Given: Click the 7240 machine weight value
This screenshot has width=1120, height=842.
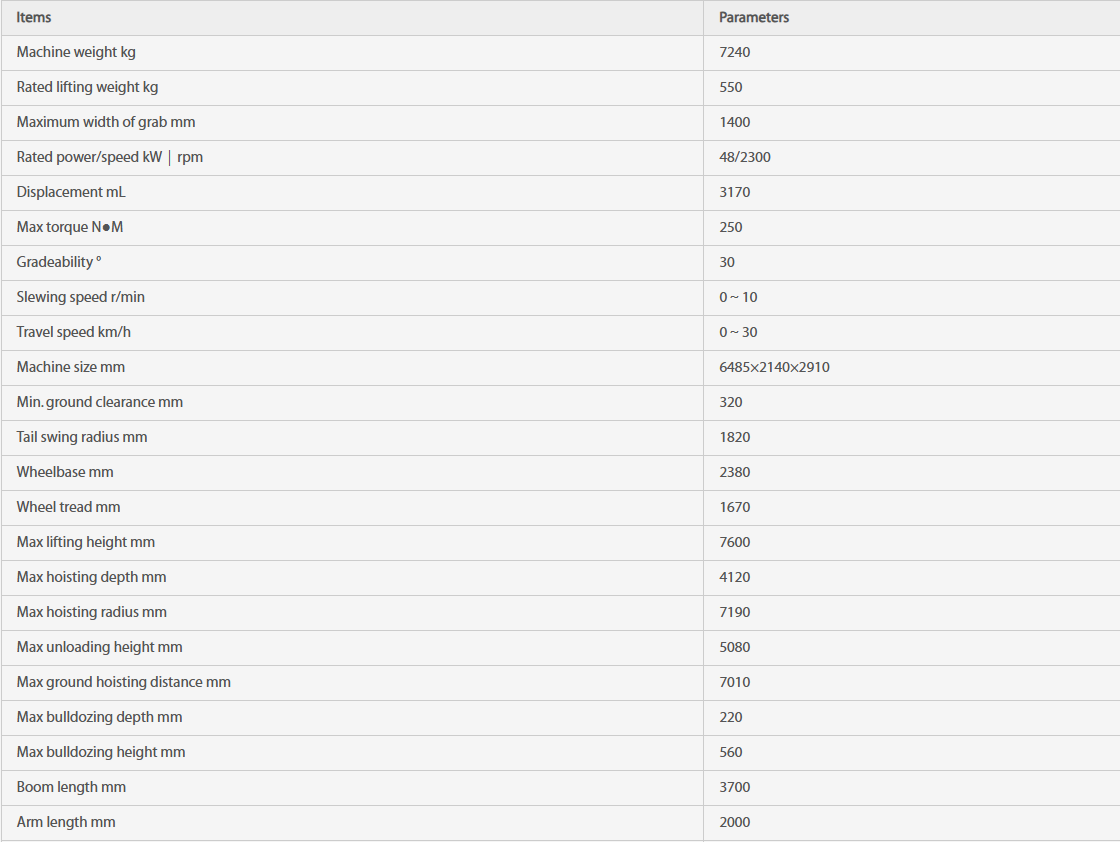Looking at the screenshot, I should click(734, 52).
